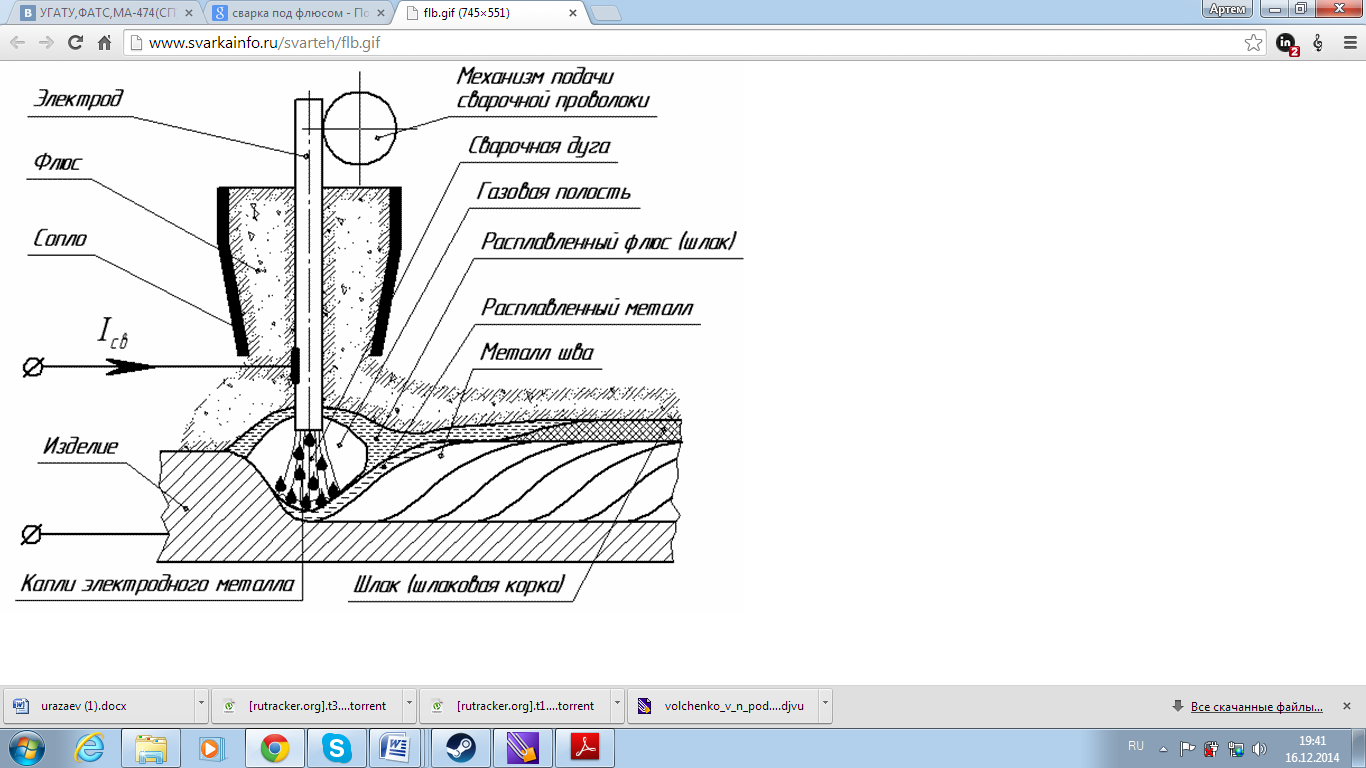Open the LinkedIn extension with badge 2
The height and width of the screenshot is (768, 1366).
1287,44
